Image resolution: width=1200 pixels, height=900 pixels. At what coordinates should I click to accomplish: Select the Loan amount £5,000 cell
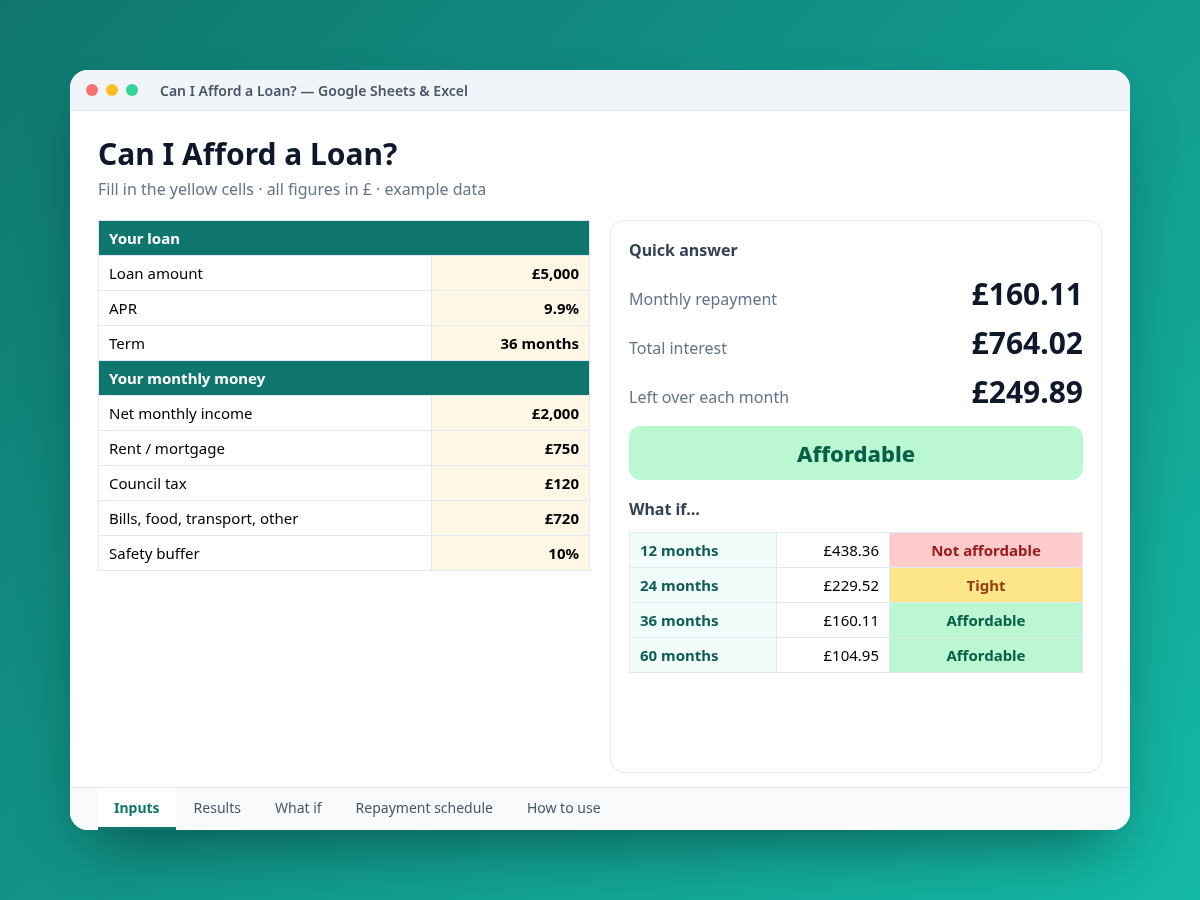point(510,273)
